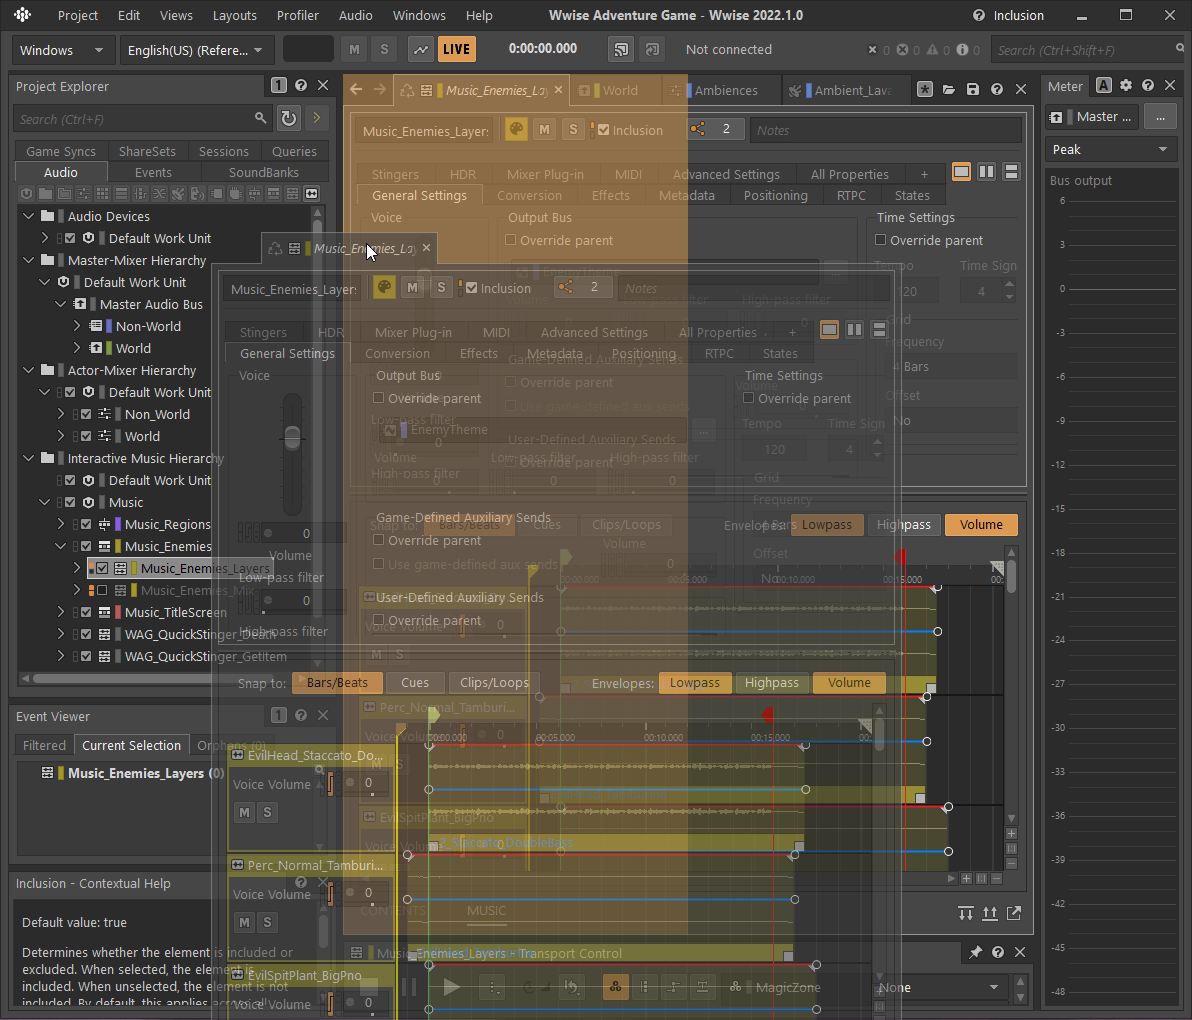1192x1020 pixels.
Task: Click the magnifier icon in the top search box
Action: tap(1181, 49)
